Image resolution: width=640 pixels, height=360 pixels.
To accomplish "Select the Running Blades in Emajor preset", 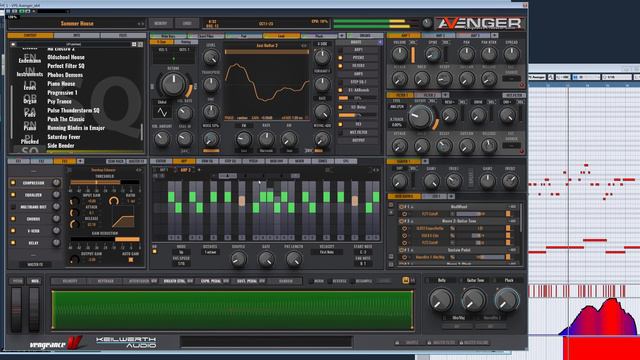I will (x=76, y=128).
